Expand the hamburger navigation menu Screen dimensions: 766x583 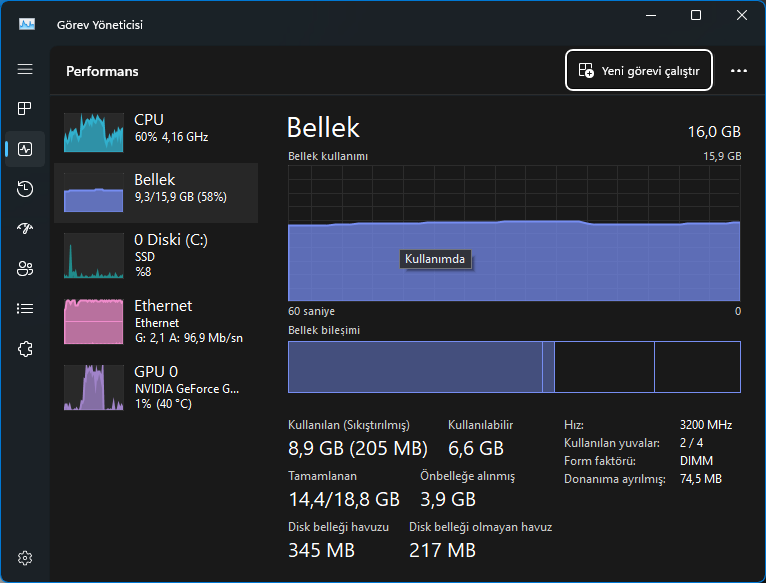pos(25,69)
